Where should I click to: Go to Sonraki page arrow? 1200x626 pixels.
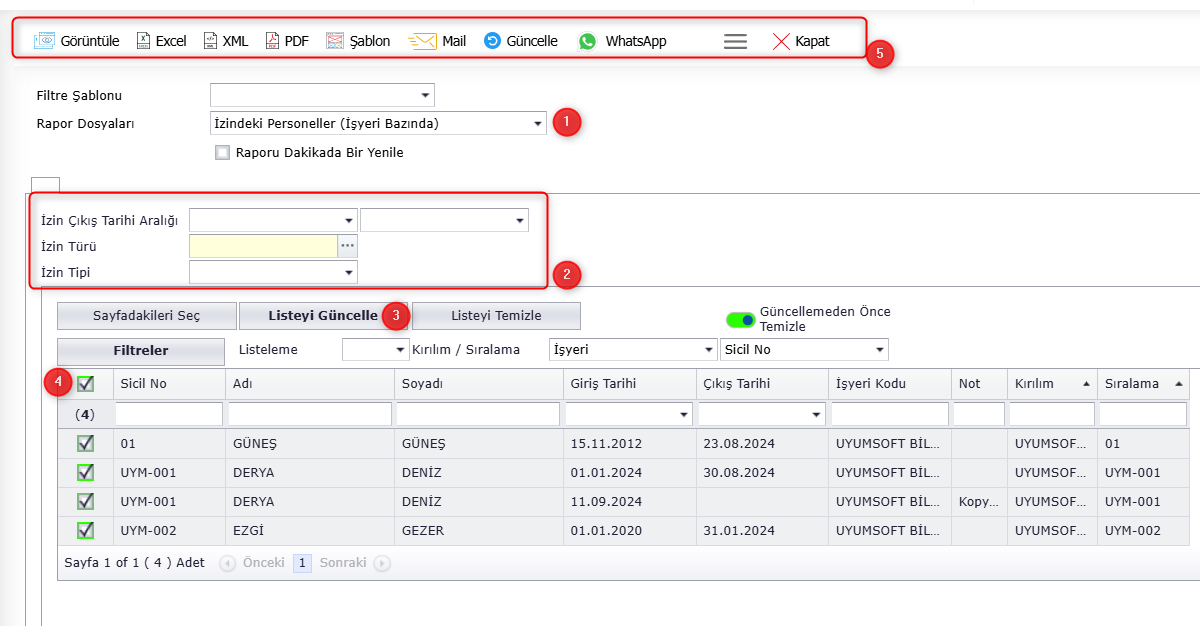pos(381,563)
